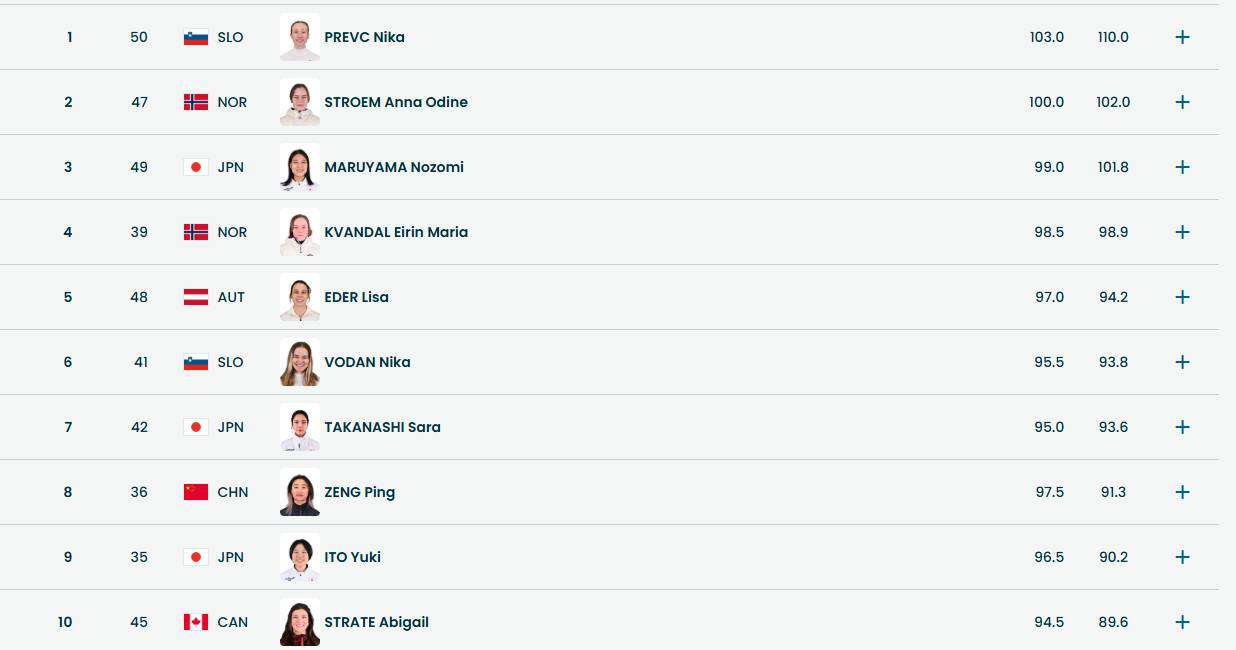Viewport: 1236px width, 650px height.
Task: Expand VODAN Nika jump details
Action: tap(1182, 362)
